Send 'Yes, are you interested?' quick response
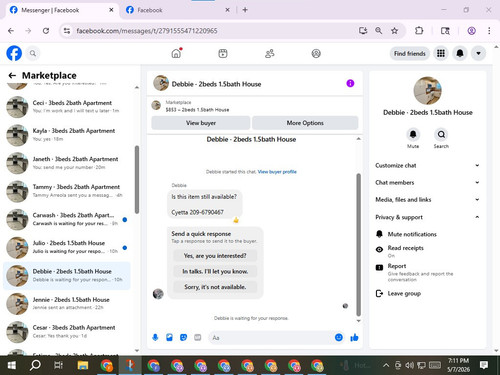500x375 pixels. pyautogui.click(x=215, y=256)
